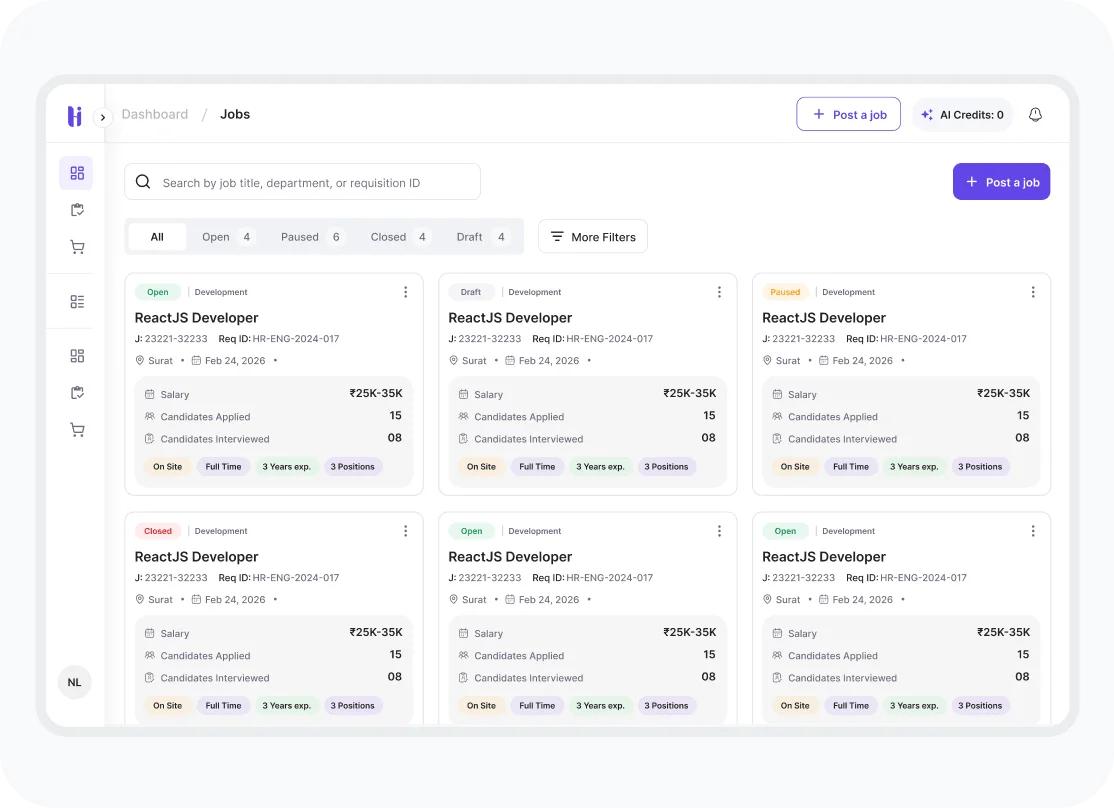Image resolution: width=1114 pixels, height=808 pixels.
Task: Click the purple Post a job button
Action: (1001, 181)
